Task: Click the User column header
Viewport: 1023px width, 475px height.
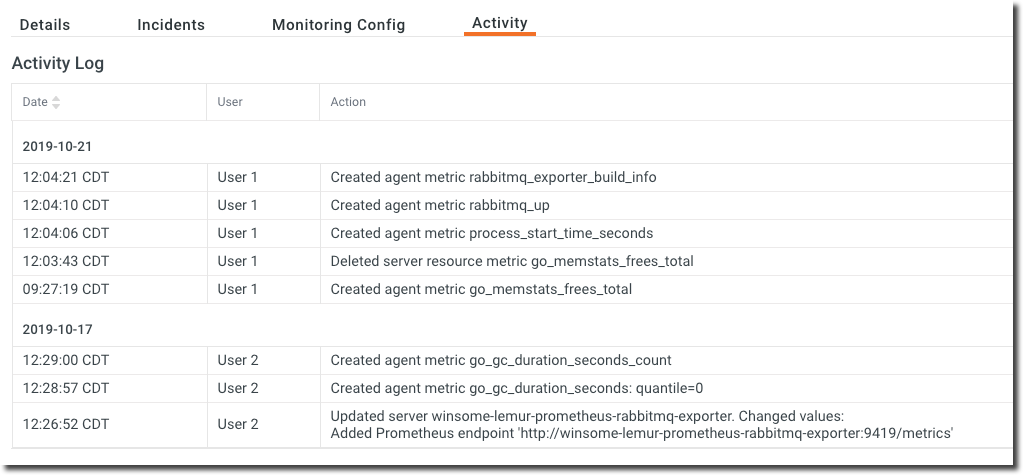Action: coord(230,102)
